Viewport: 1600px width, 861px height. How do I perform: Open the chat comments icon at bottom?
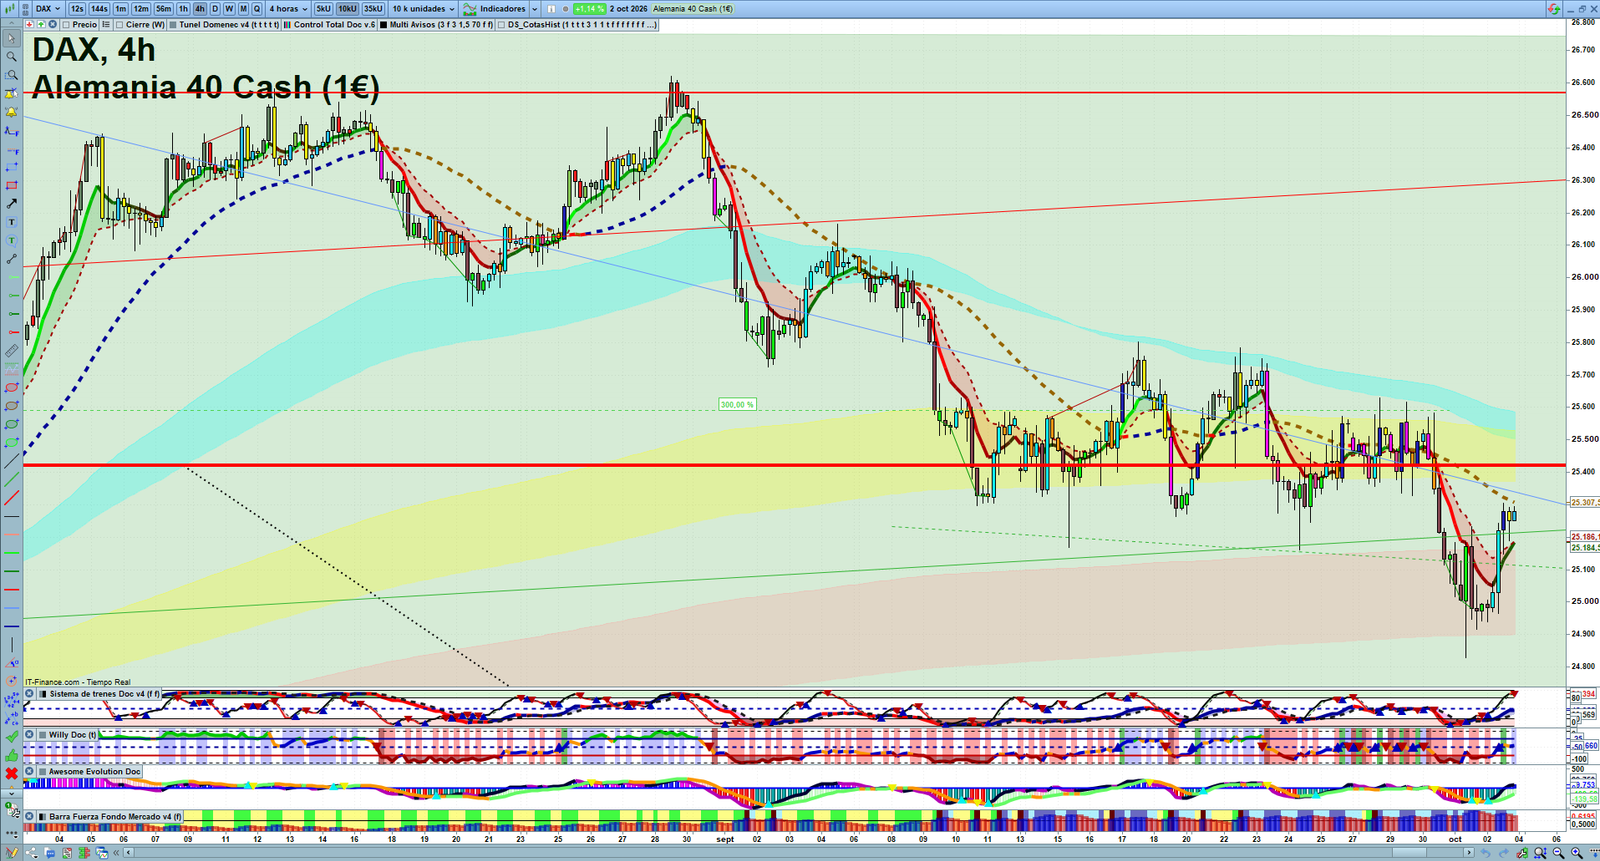tap(50, 853)
